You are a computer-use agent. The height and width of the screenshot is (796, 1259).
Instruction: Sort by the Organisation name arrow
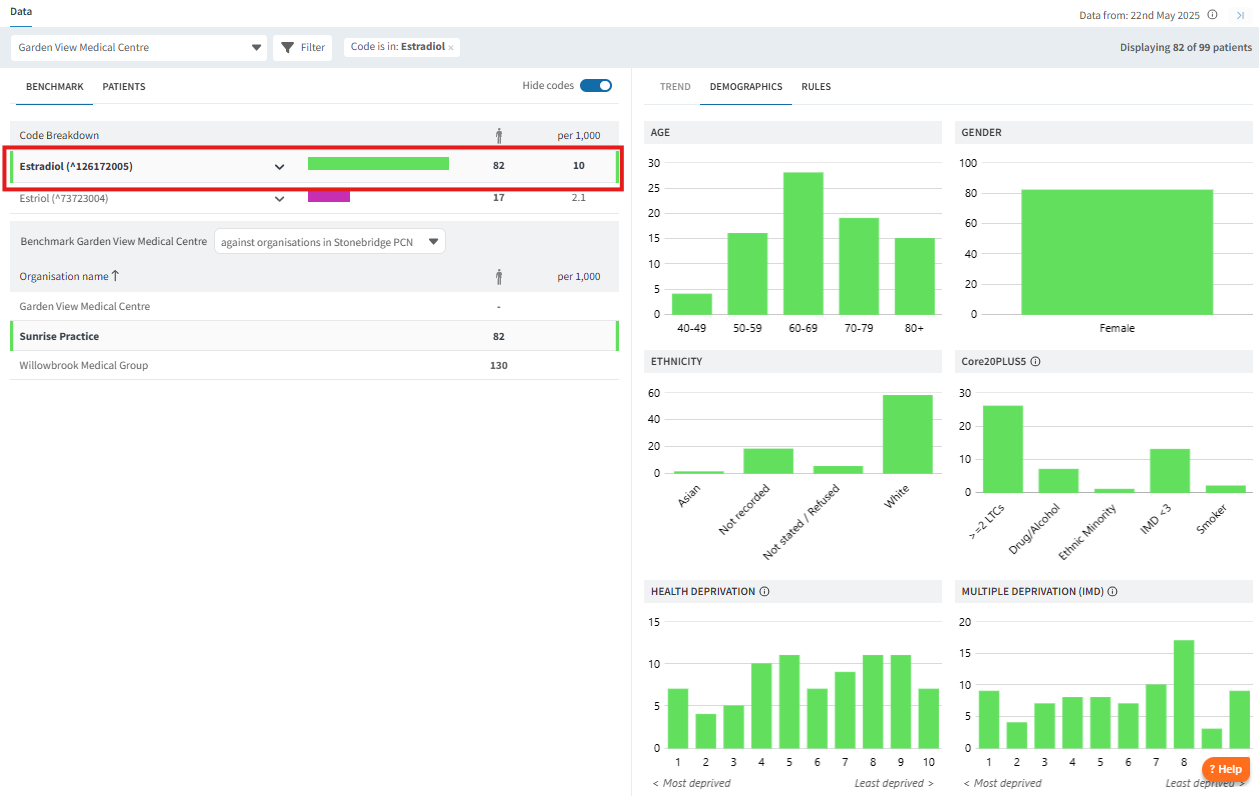click(x=115, y=276)
